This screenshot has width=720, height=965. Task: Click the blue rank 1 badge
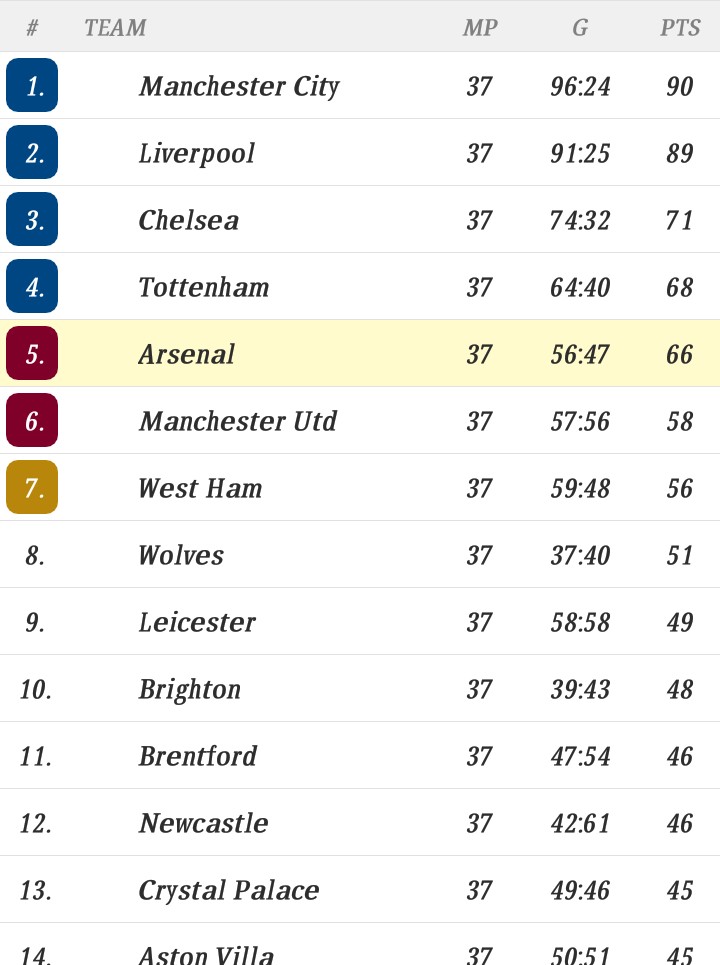pyautogui.click(x=32, y=86)
